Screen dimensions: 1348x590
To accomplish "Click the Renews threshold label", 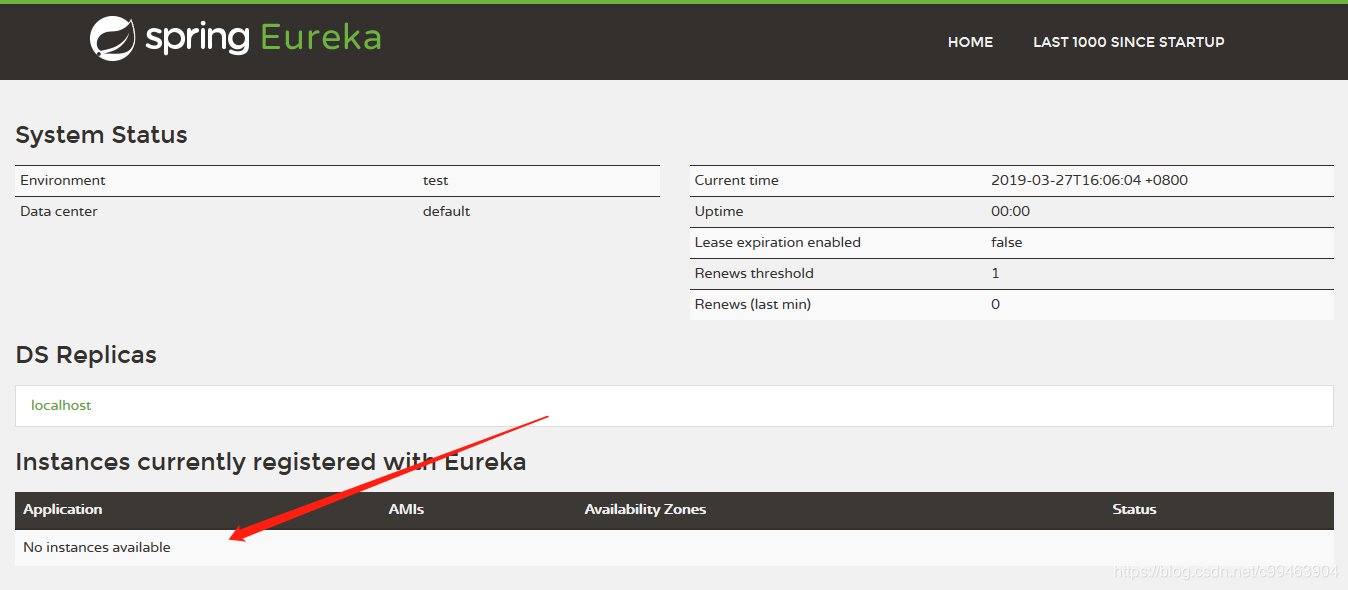I will pos(754,273).
